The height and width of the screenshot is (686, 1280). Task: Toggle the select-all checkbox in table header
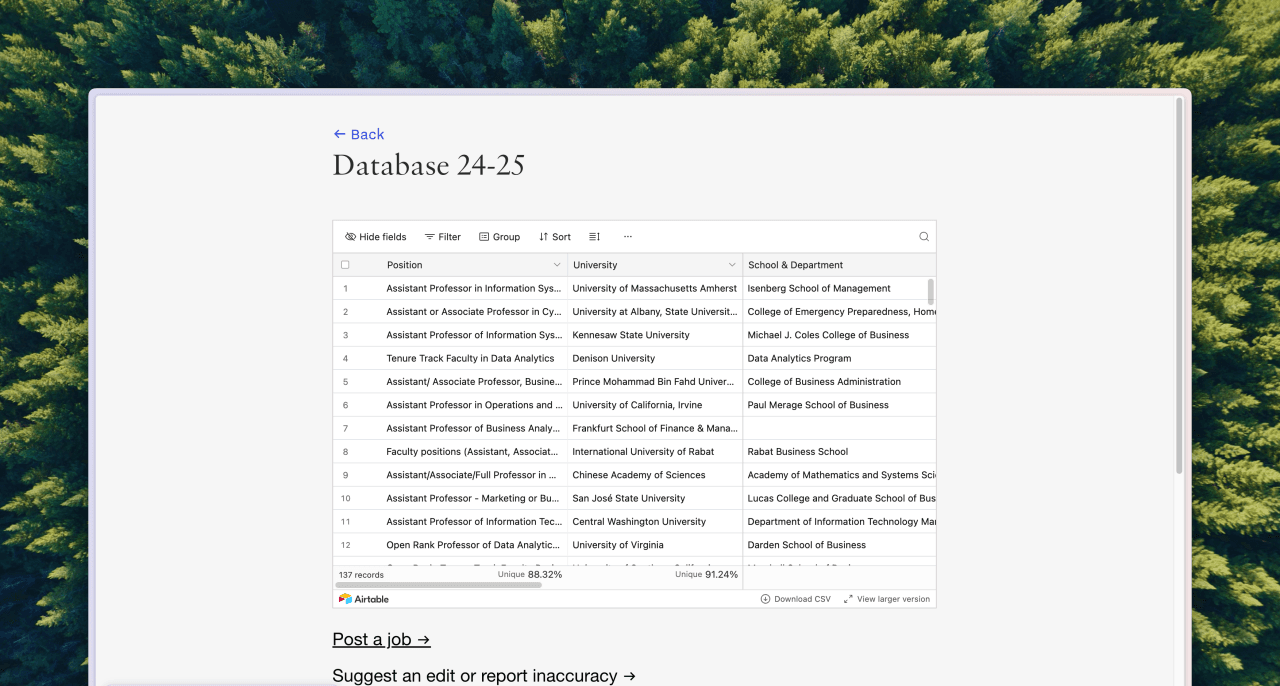click(x=345, y=265)
